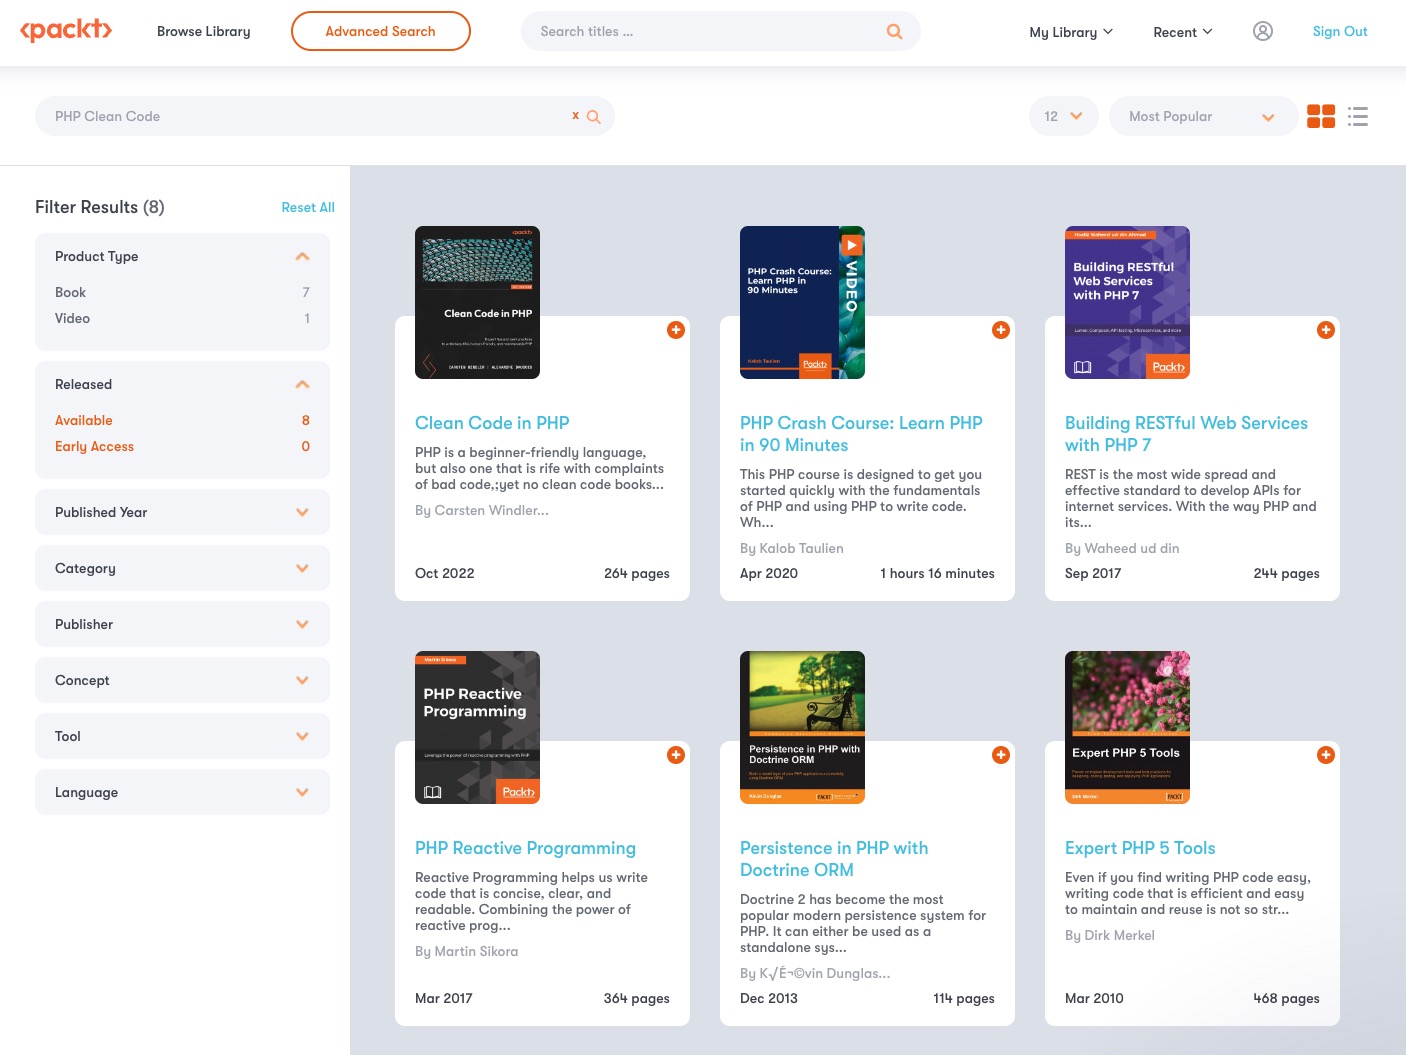Viewport: 1406px width, 1055px height.
Task: Add PHP Crash Course with plus icon
Action: click(1001, 330)
